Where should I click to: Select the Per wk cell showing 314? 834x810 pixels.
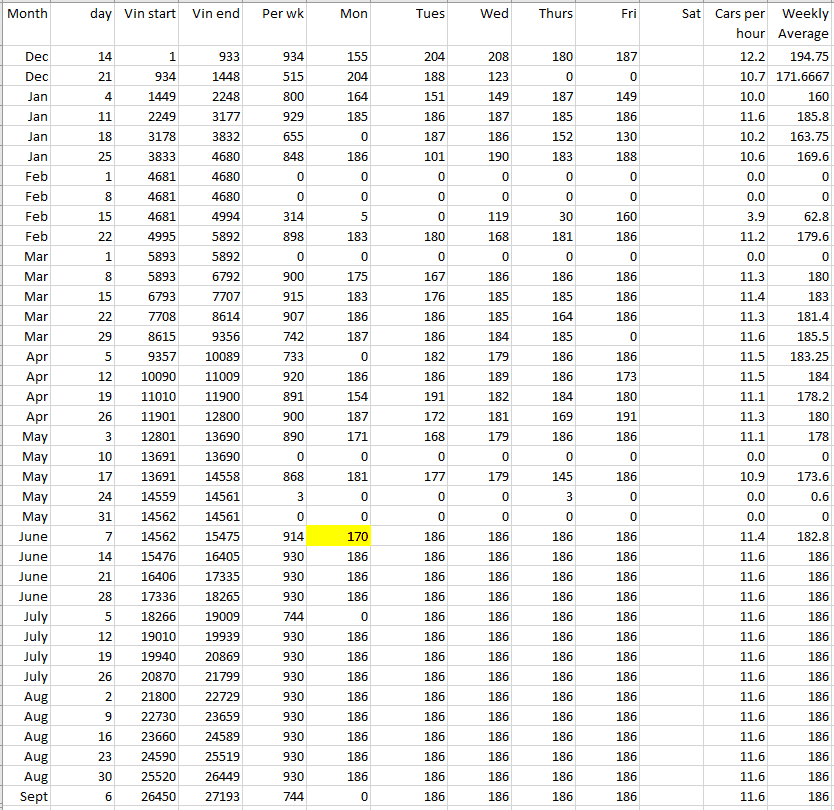click(275, 217)
